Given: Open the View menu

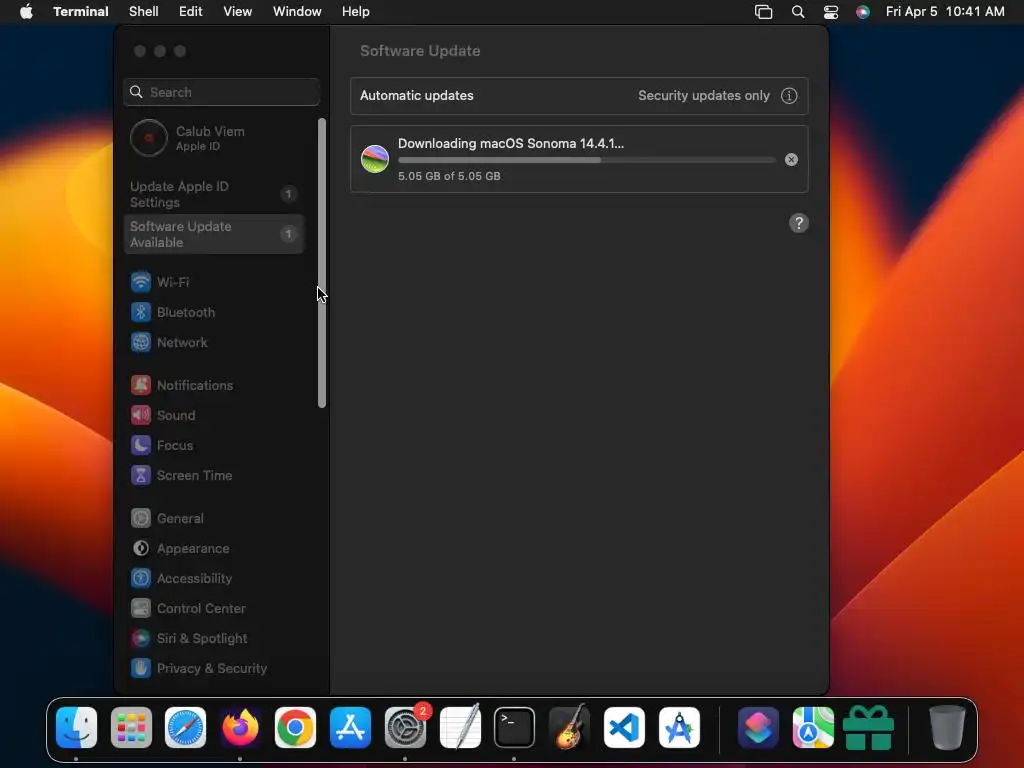Looking at the screenshot, I should (238, 12).
